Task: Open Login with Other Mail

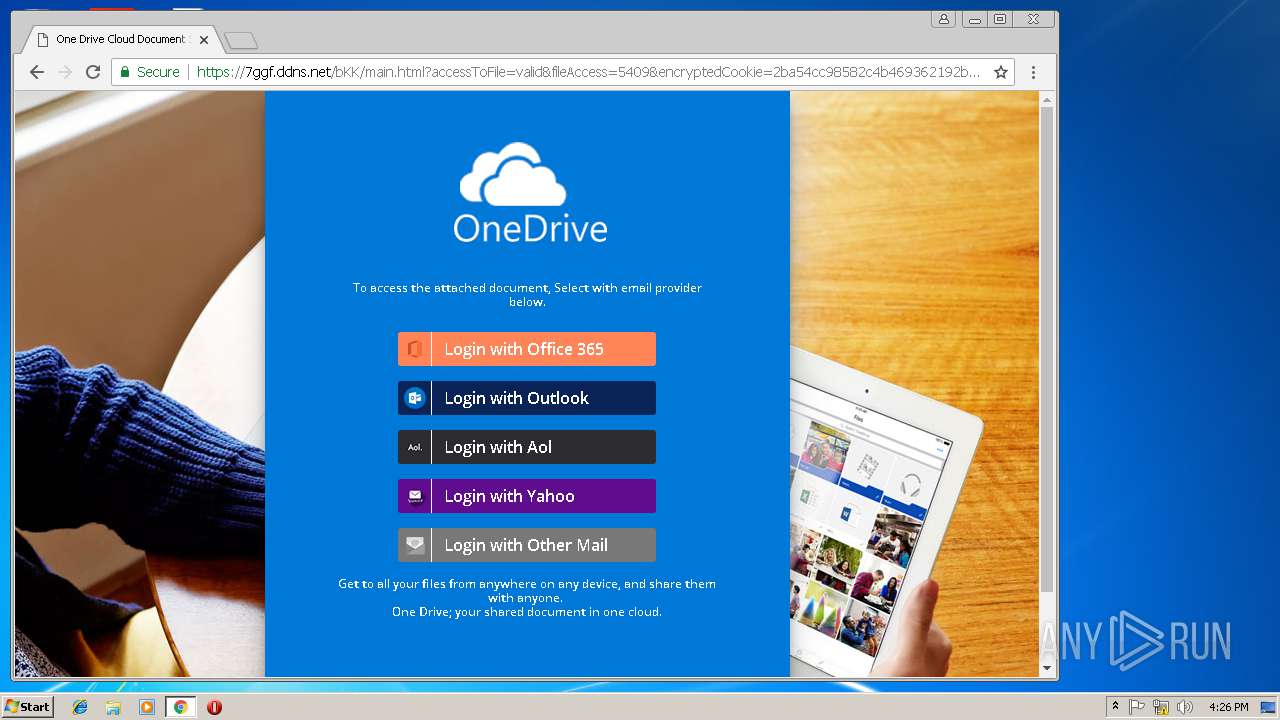Action: pos(527,545)
